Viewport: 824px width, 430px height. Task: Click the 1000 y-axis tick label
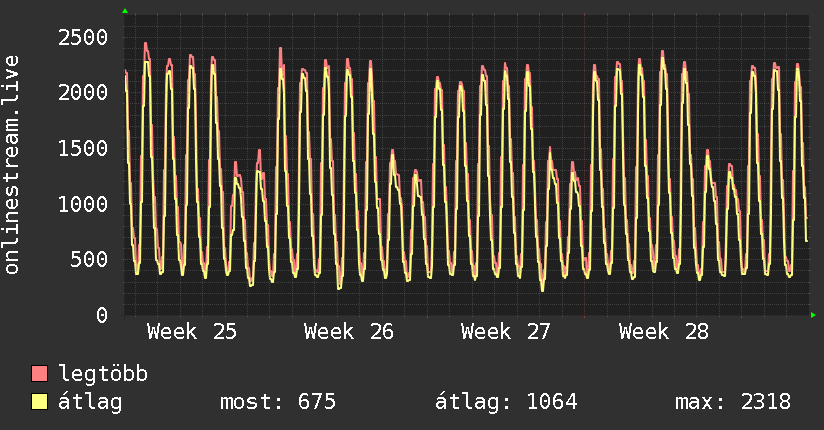[x=83, y=204]
